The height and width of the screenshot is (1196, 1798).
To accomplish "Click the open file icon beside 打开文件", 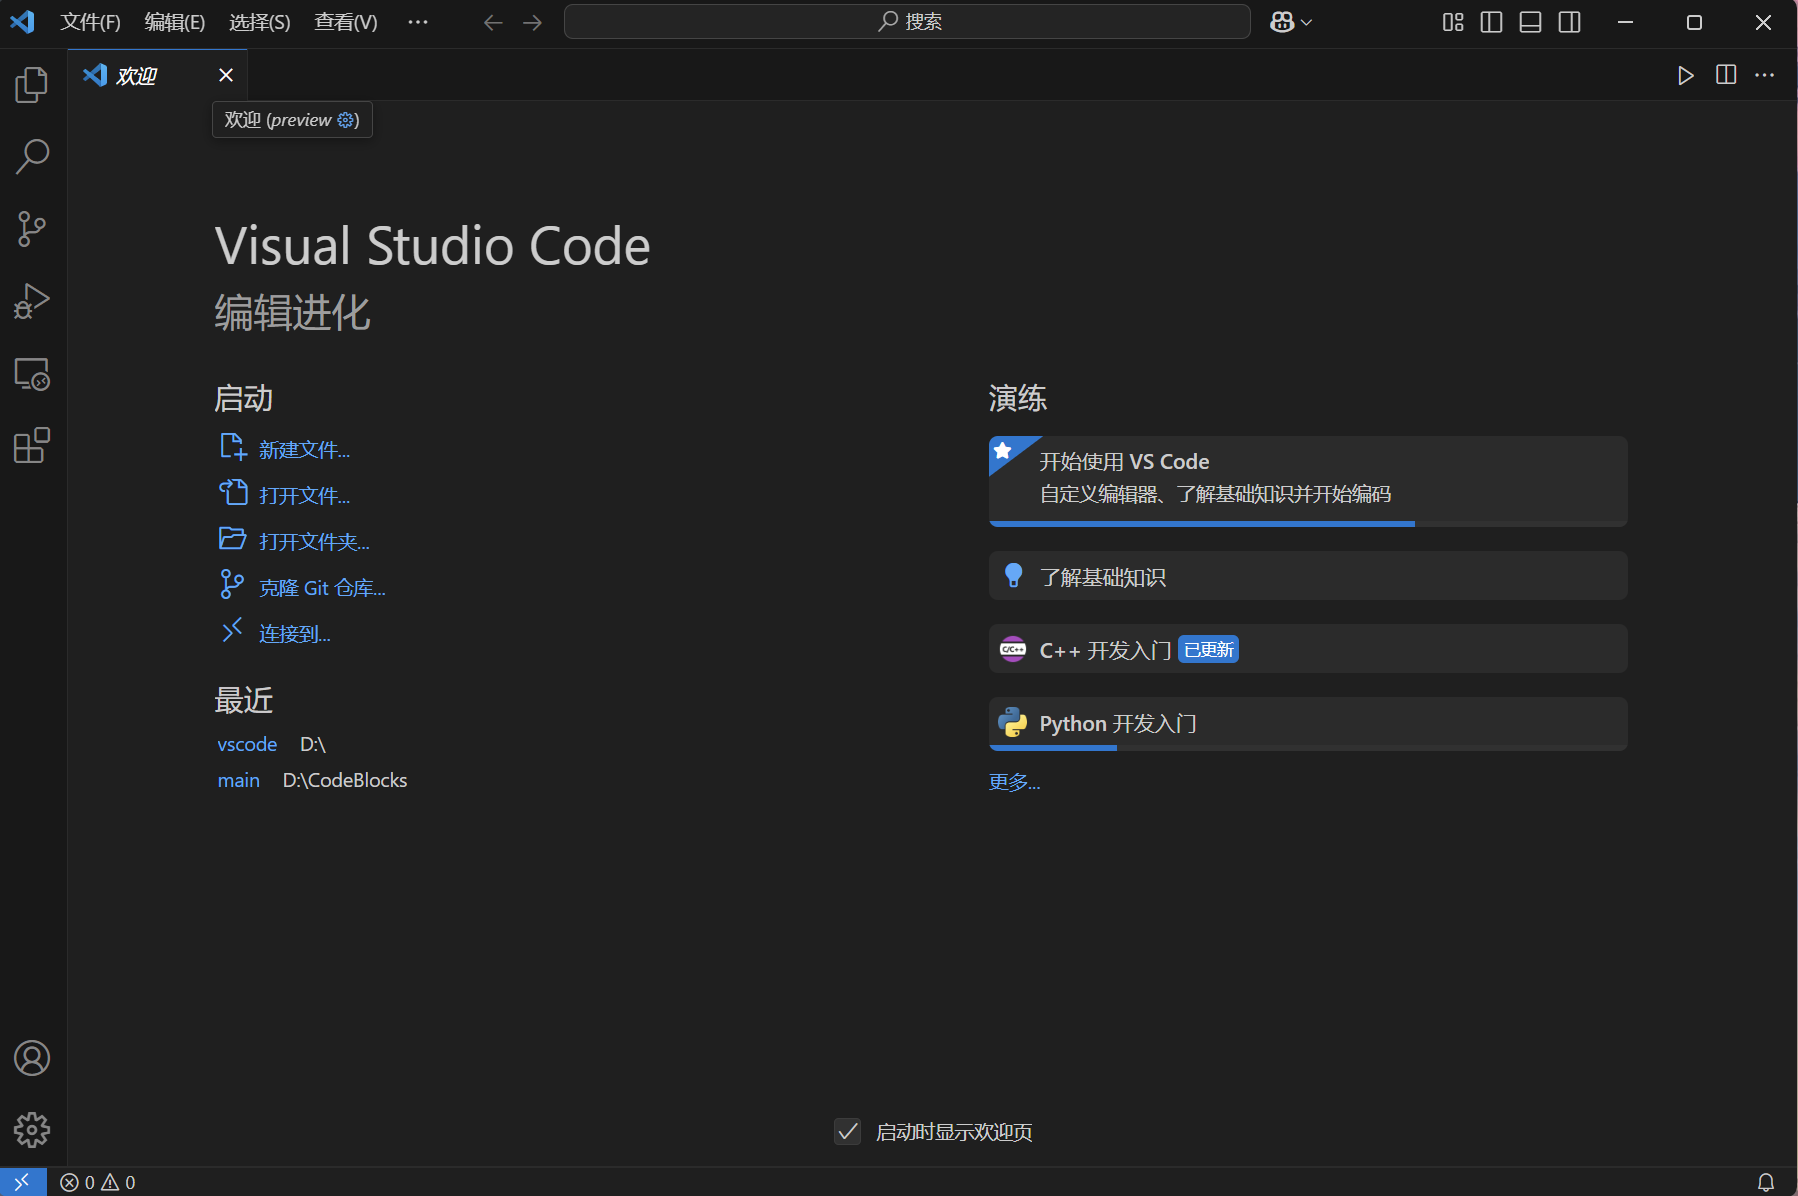I will coord(233,492).
